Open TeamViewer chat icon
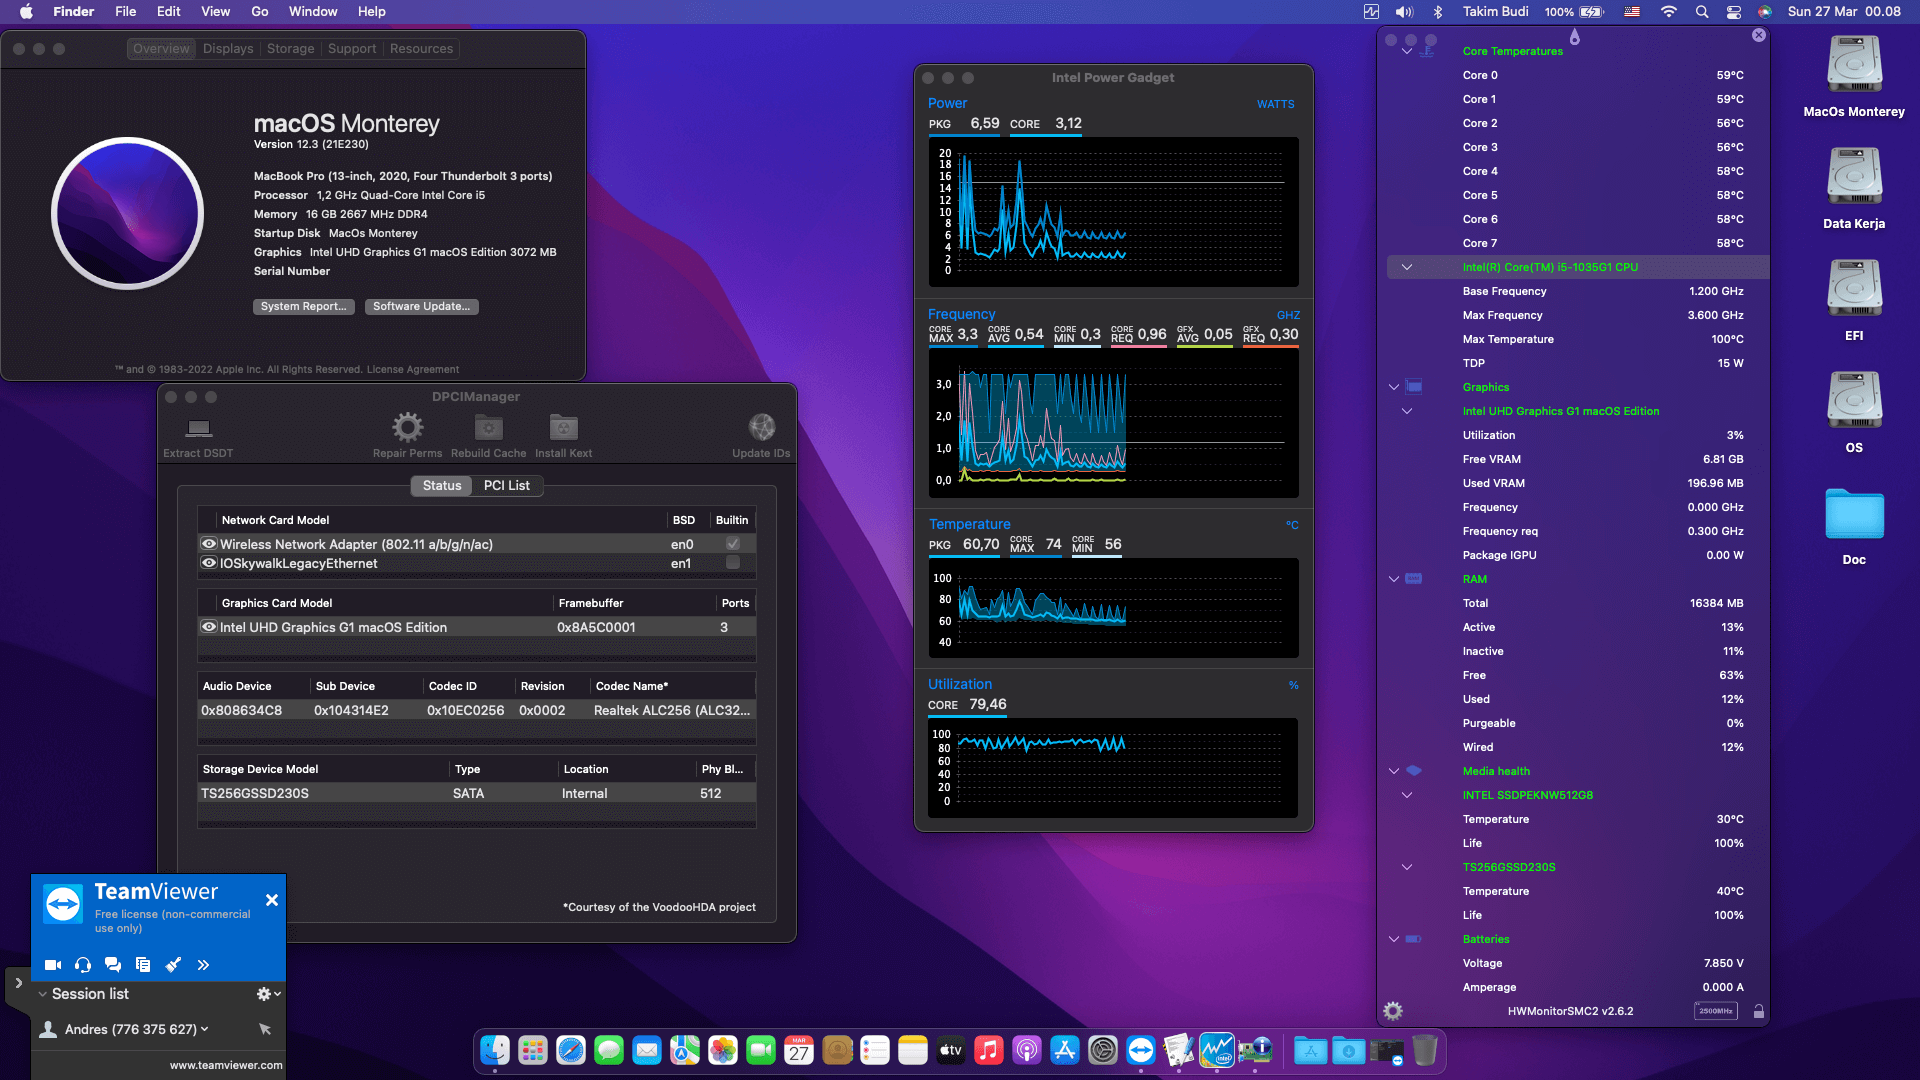Image resolution: width=1920 pixels, height=1080 pixels. click(x=113, y=965)
